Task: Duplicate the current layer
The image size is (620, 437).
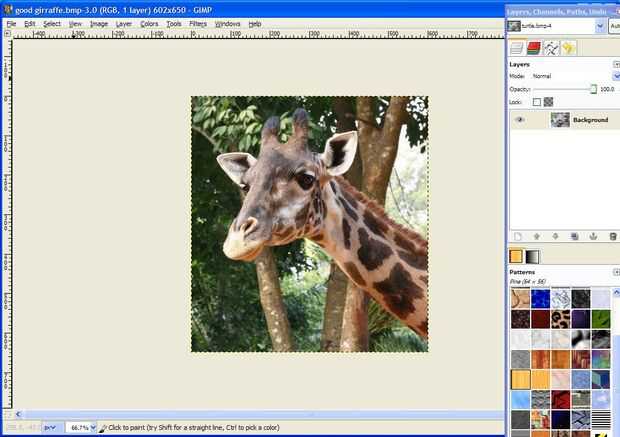Action: pos(575,236)
